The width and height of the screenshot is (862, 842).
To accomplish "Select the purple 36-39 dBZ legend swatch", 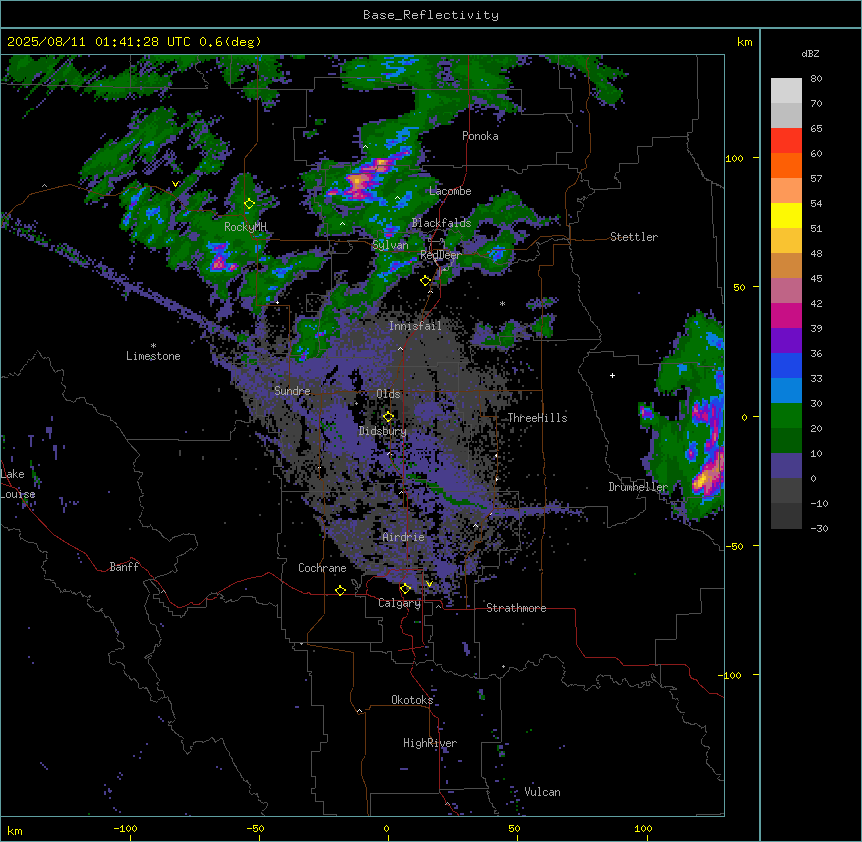I will (x=786, y=341).
